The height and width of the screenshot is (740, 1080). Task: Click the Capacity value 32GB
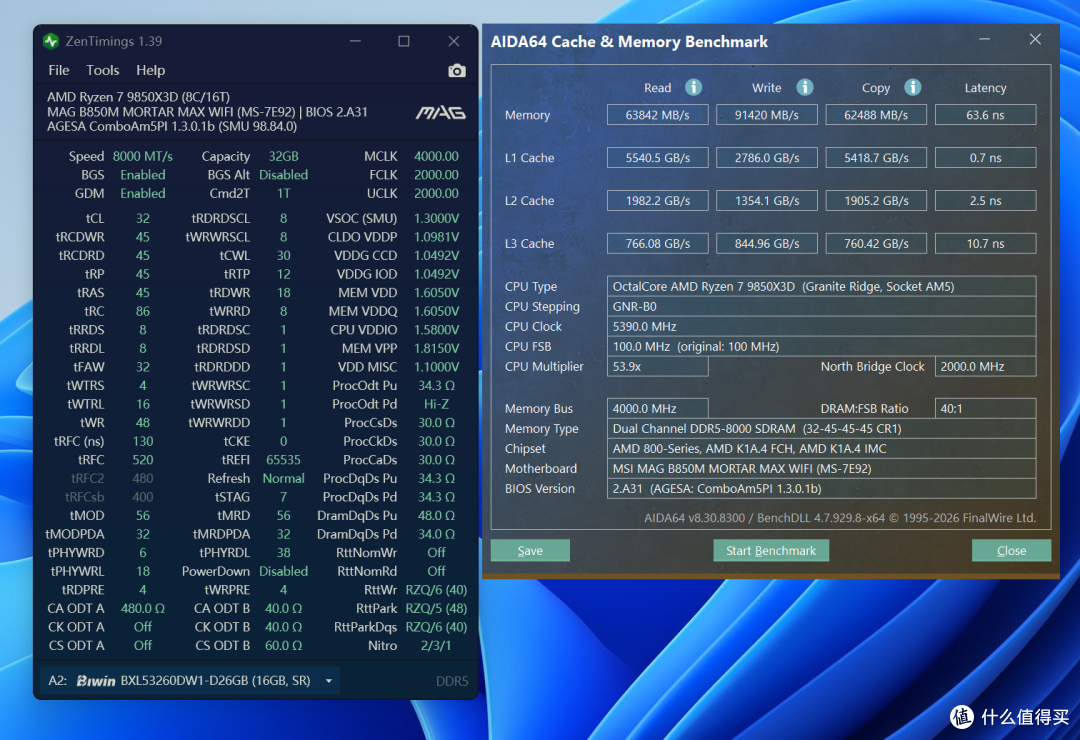[283, 156]
